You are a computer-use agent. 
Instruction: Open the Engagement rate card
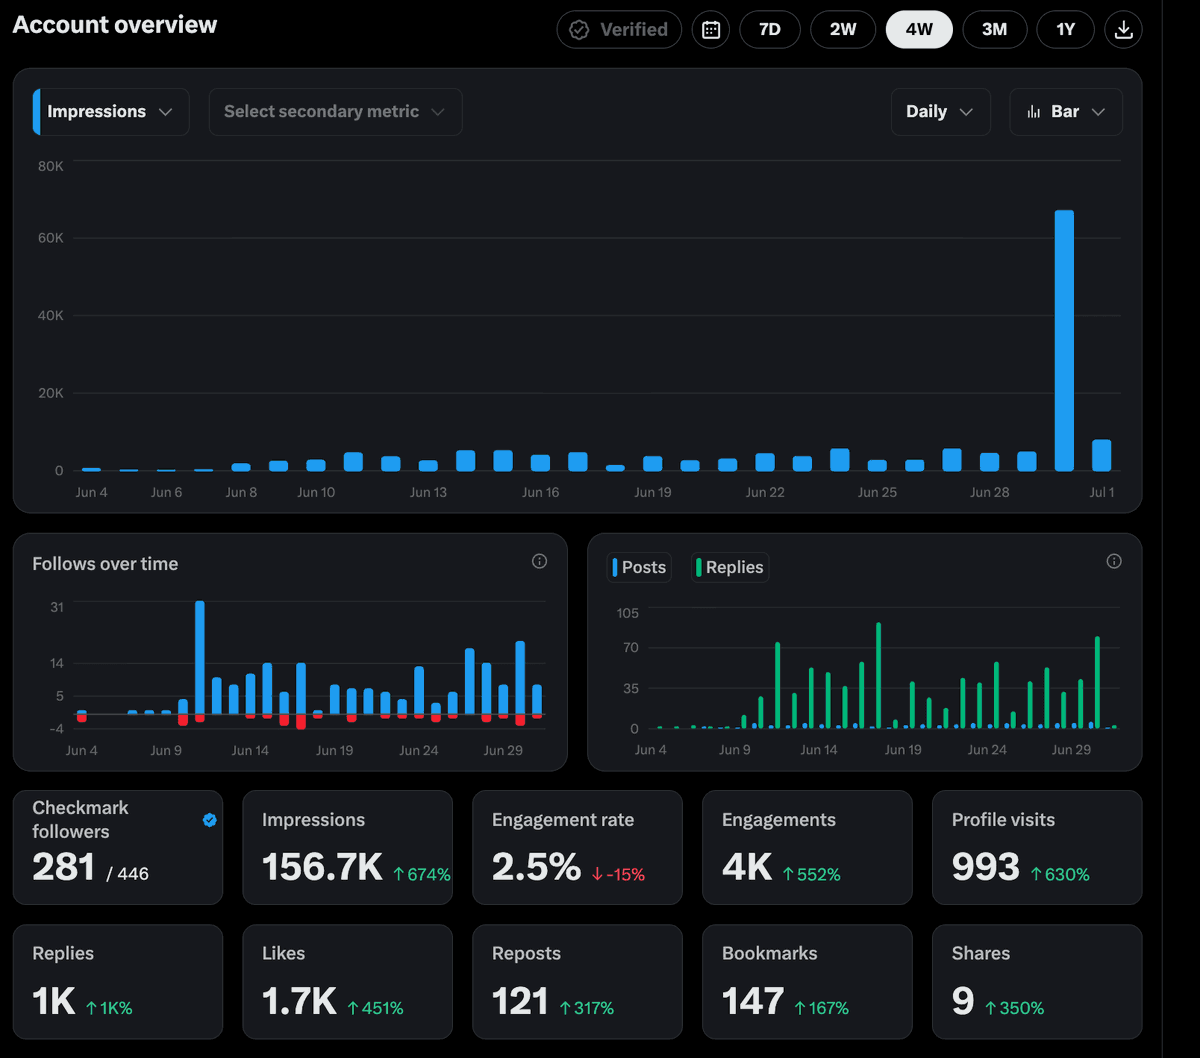[x=578, y=847]
